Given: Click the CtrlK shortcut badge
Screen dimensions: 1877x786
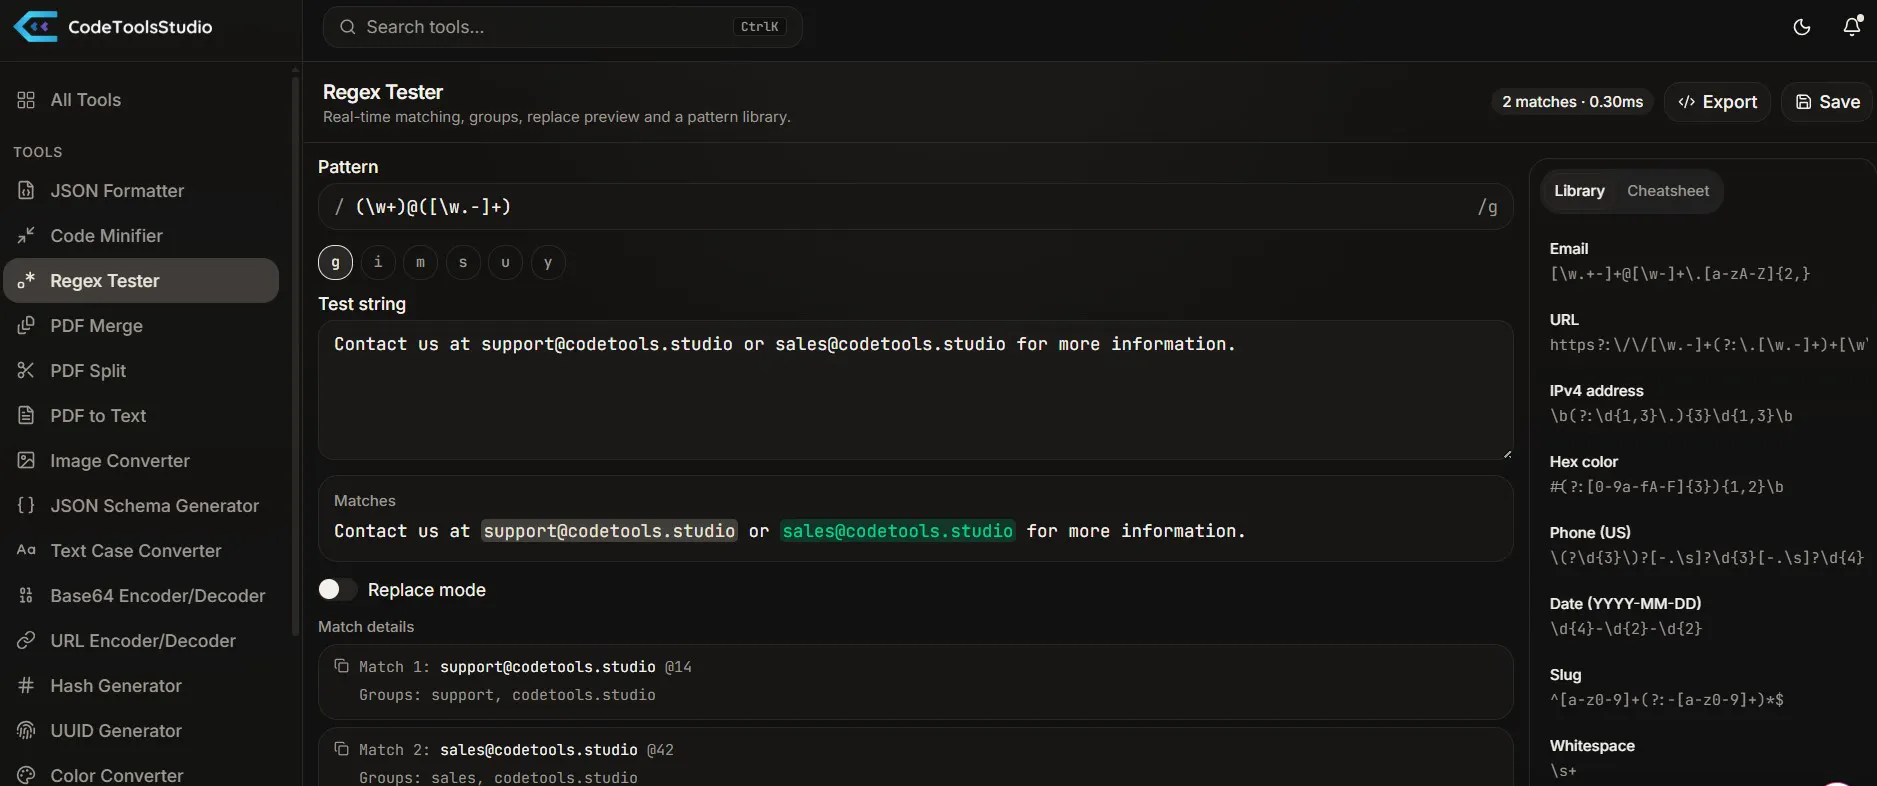Looking at the screenshot, I should pos(760,27).
